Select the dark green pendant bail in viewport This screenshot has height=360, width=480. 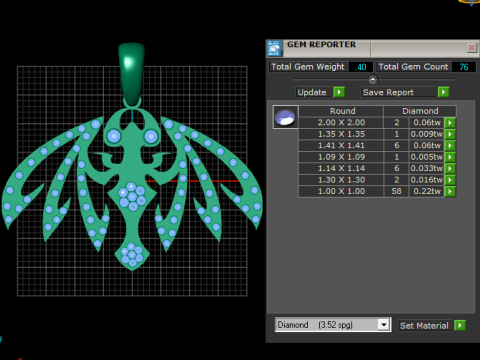[x=131, y=74]
